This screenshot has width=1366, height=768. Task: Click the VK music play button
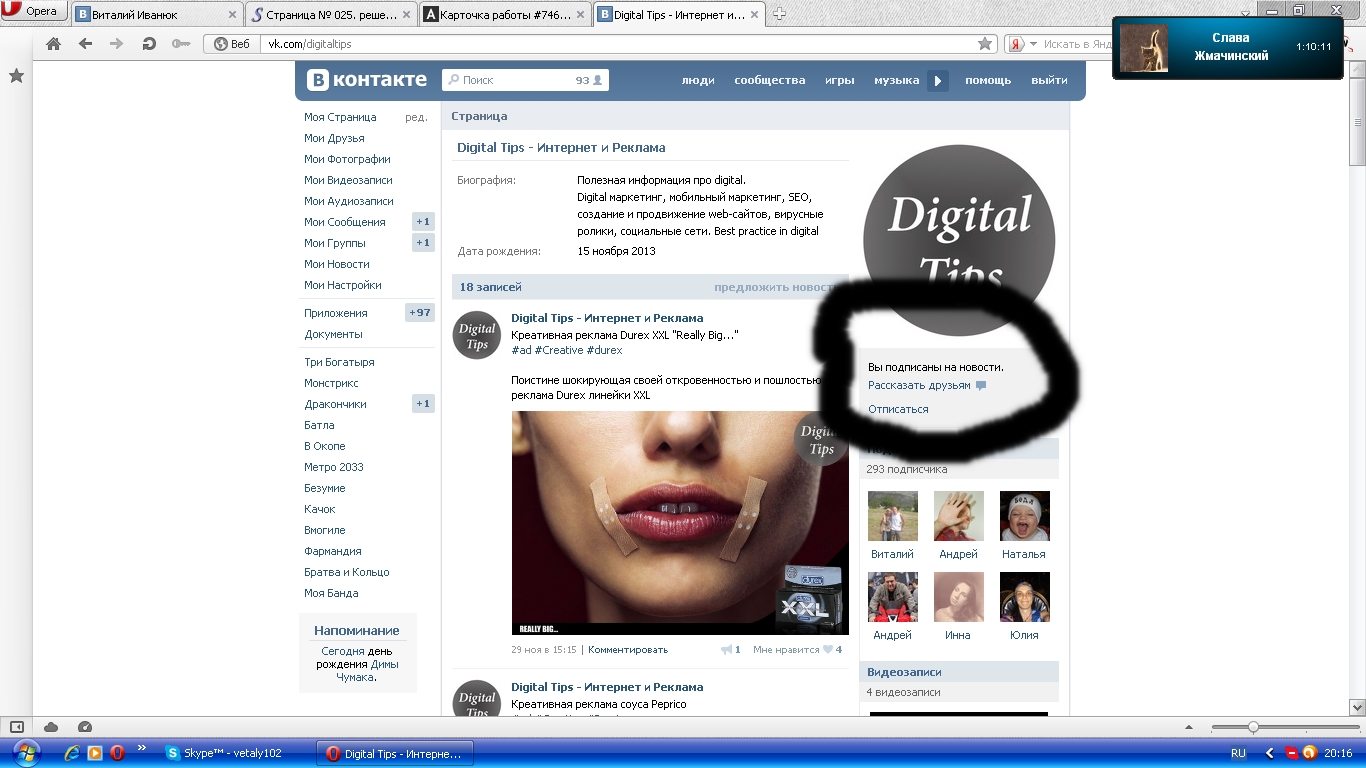tap(937, 80)
